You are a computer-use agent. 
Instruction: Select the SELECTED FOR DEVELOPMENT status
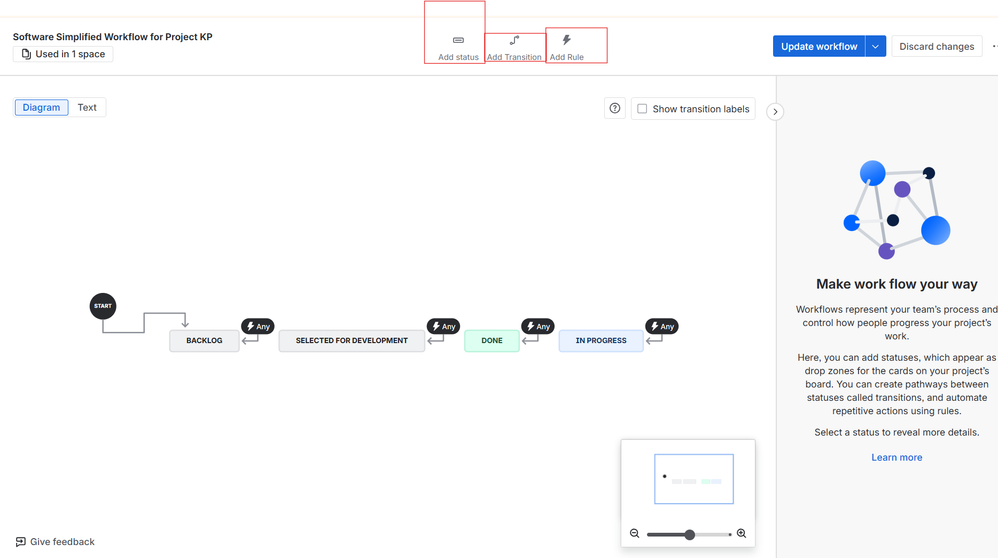351,340
